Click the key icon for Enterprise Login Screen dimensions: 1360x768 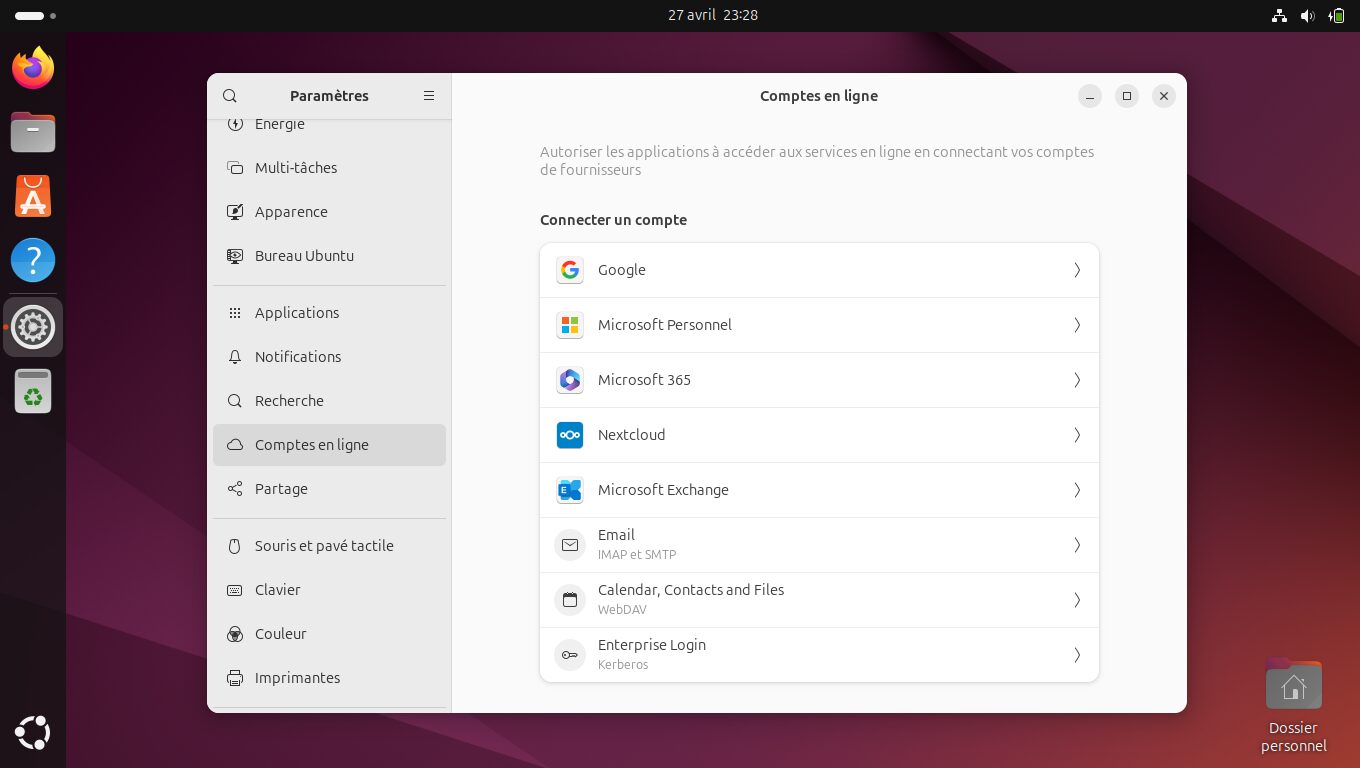point(570,655)
